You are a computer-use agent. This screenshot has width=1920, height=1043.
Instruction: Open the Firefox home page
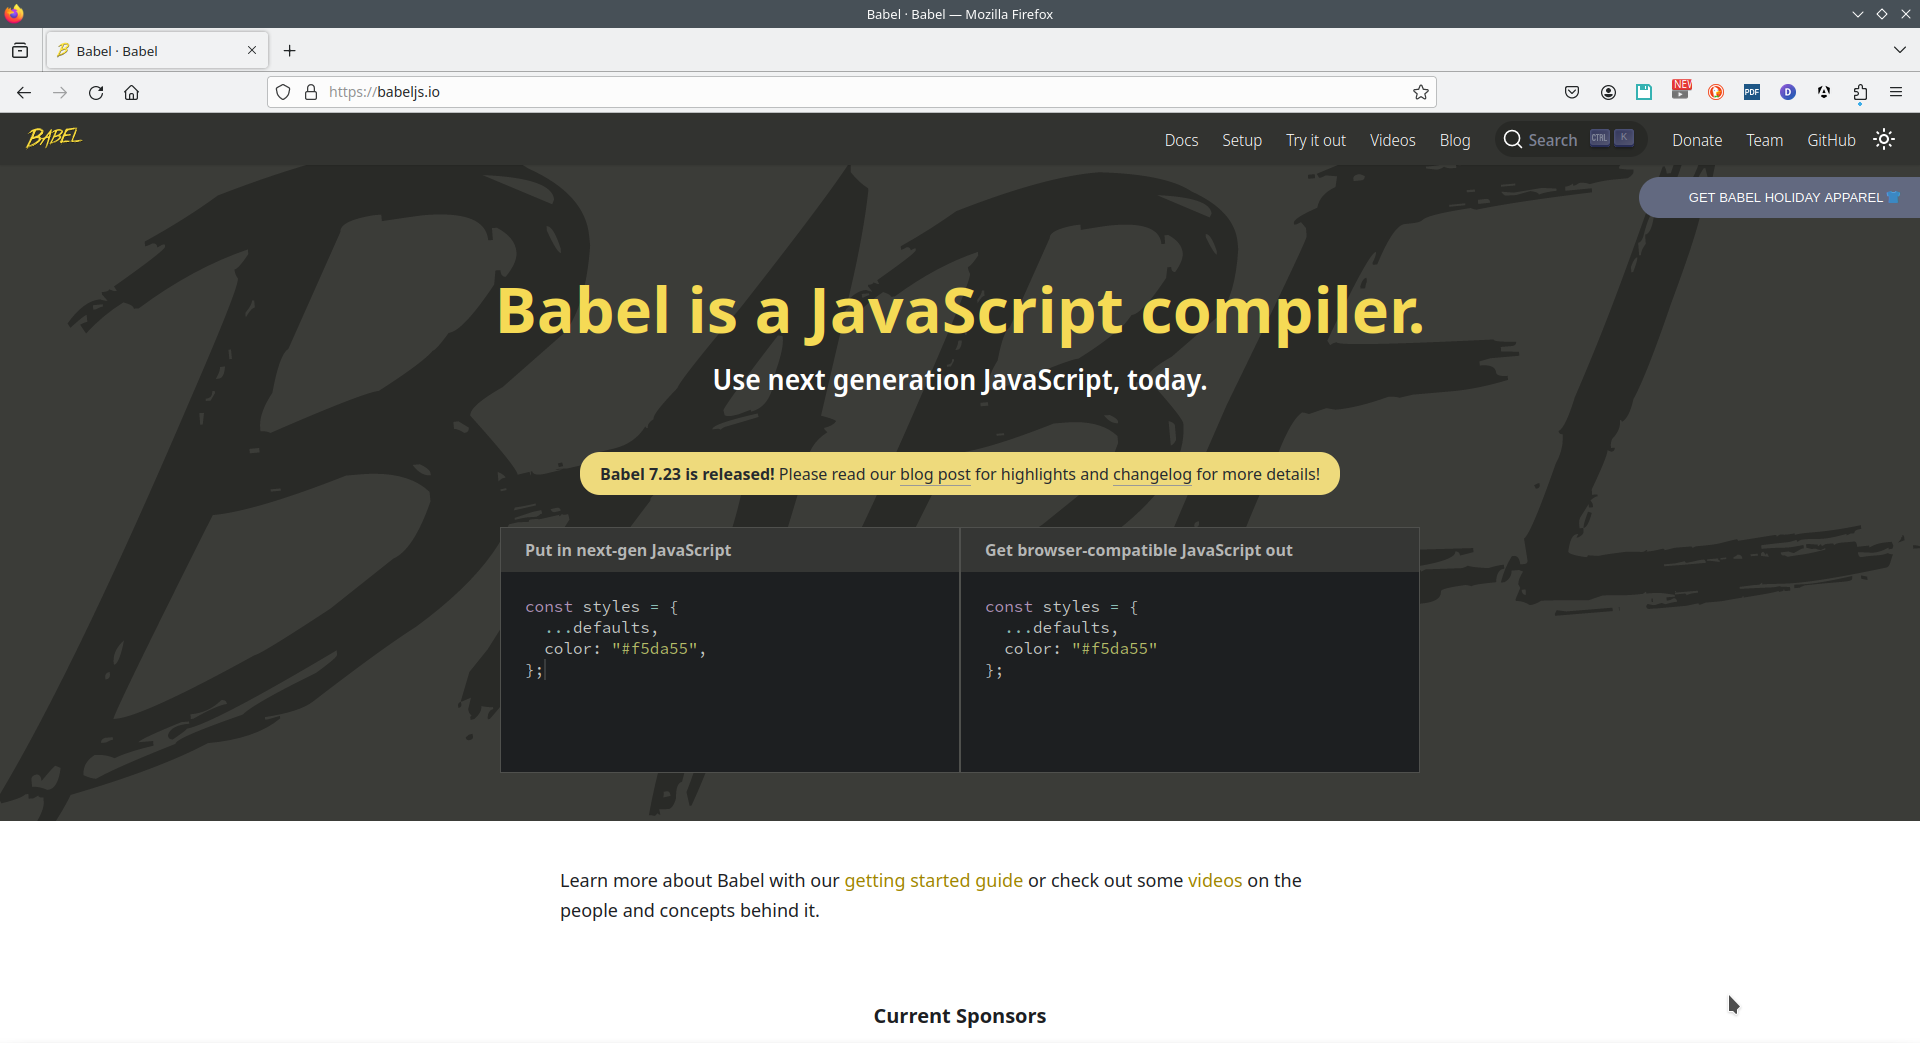click(x=131, y=92)
